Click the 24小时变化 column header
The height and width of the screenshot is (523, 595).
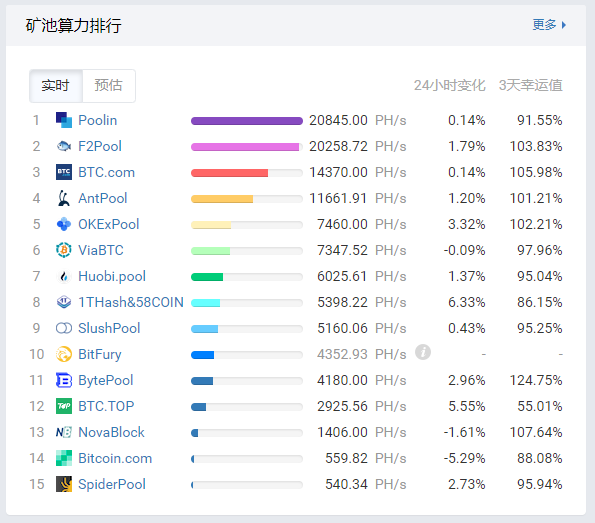tap(449, 85)
